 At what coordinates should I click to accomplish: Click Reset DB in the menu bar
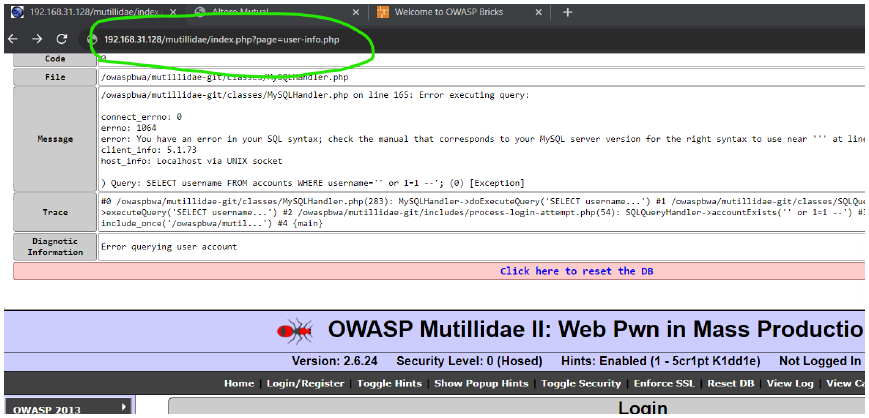(733, 384)
